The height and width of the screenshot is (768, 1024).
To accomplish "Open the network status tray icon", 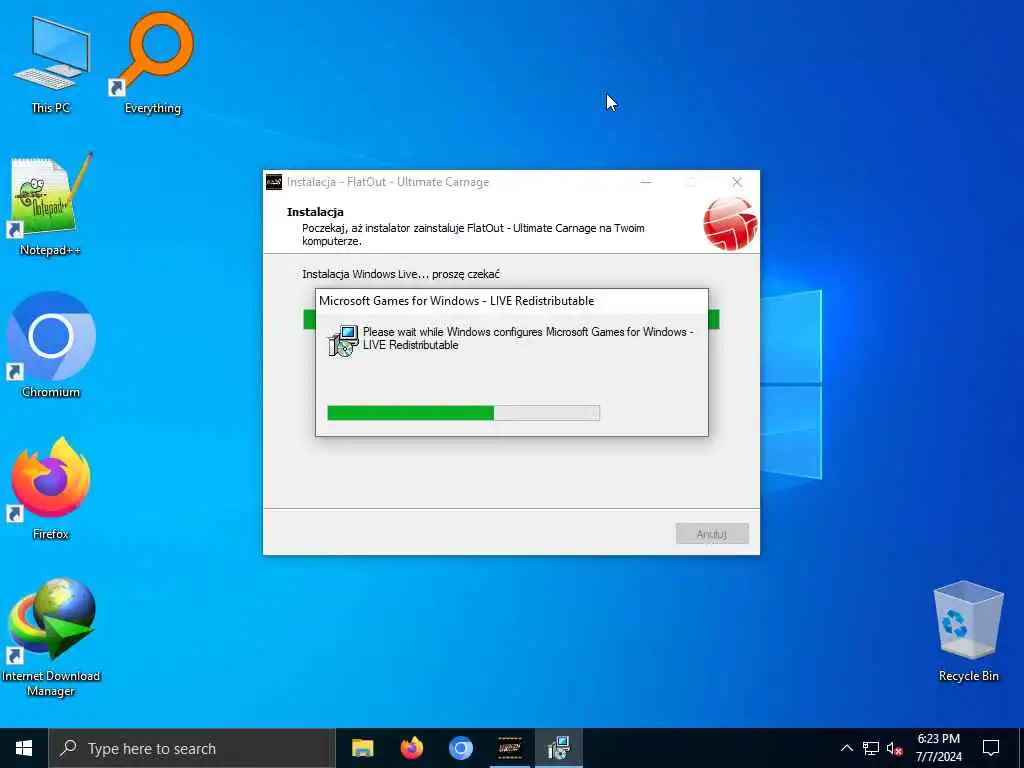I will pyautogui.click(x=871, y=748).
